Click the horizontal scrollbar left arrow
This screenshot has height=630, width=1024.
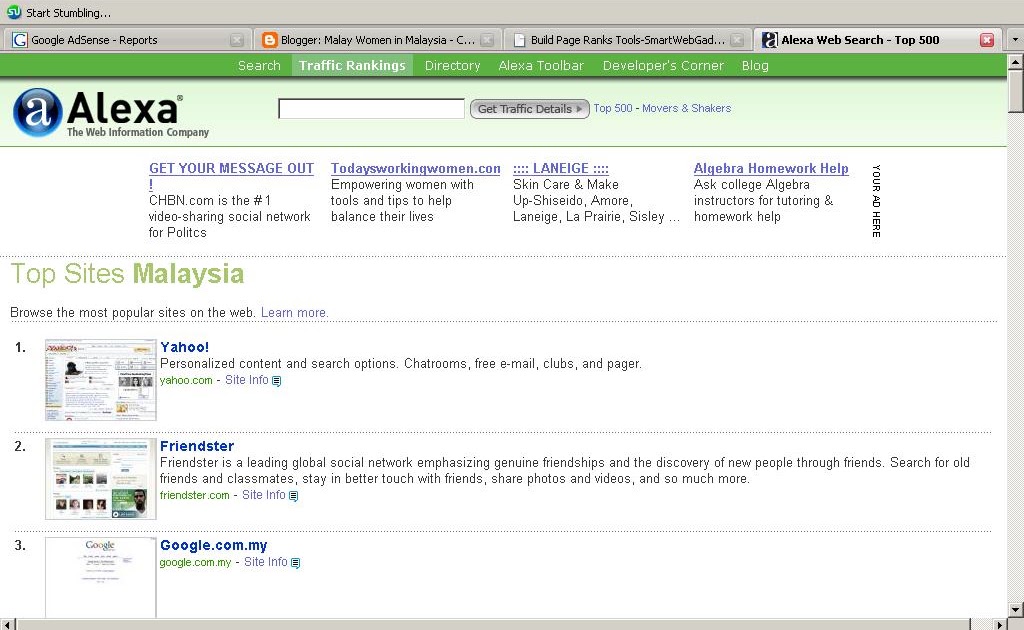(7, 624)
